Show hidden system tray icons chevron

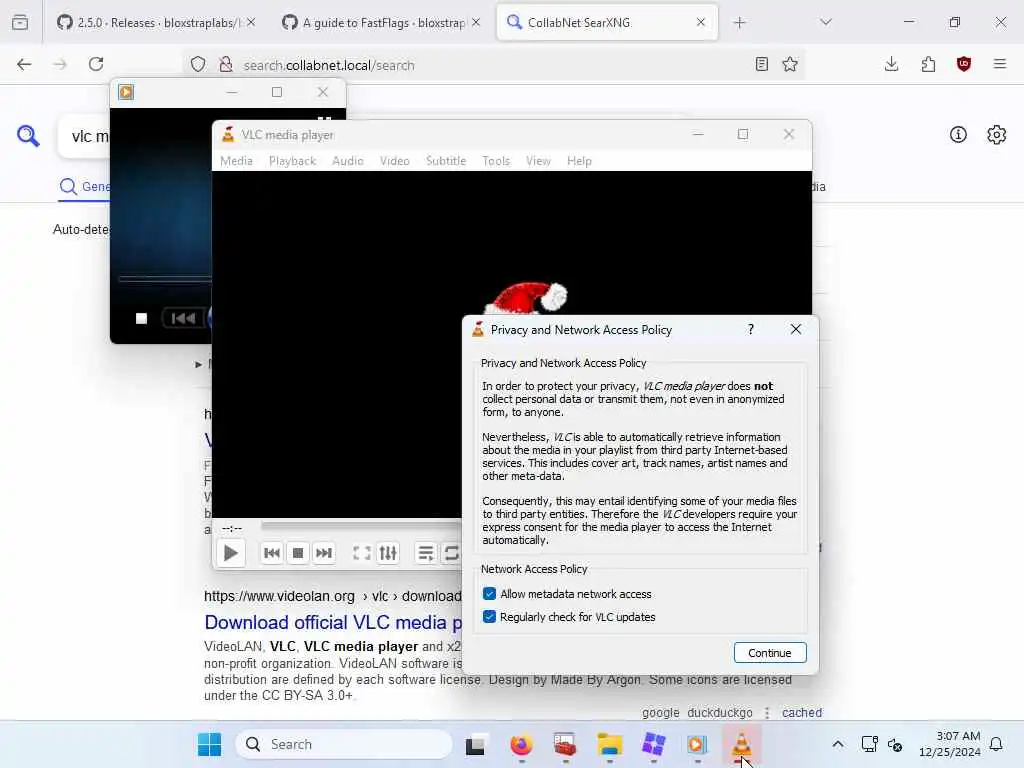point(838,744)
